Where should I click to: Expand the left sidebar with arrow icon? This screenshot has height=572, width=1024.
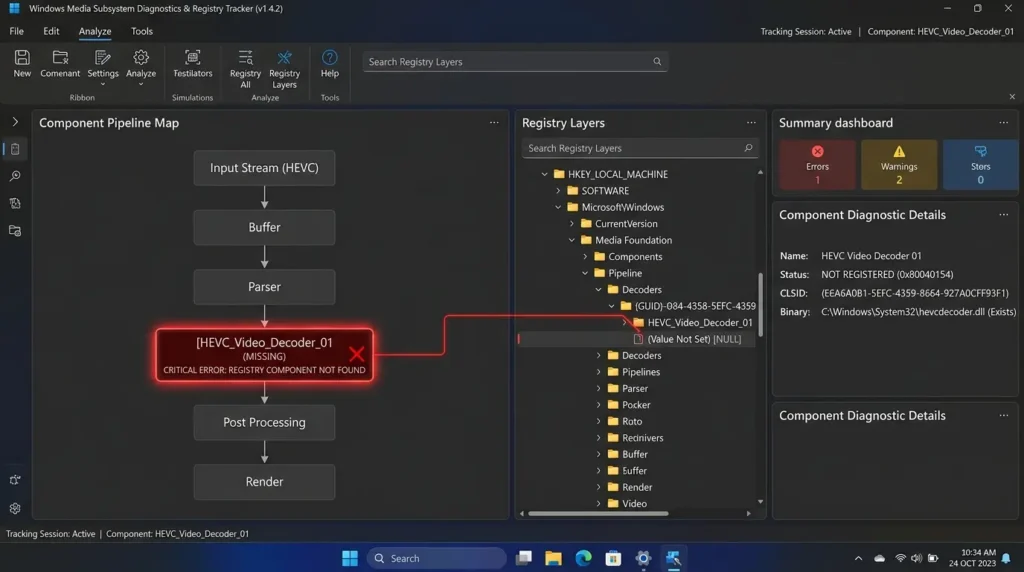tap(15, 122)
